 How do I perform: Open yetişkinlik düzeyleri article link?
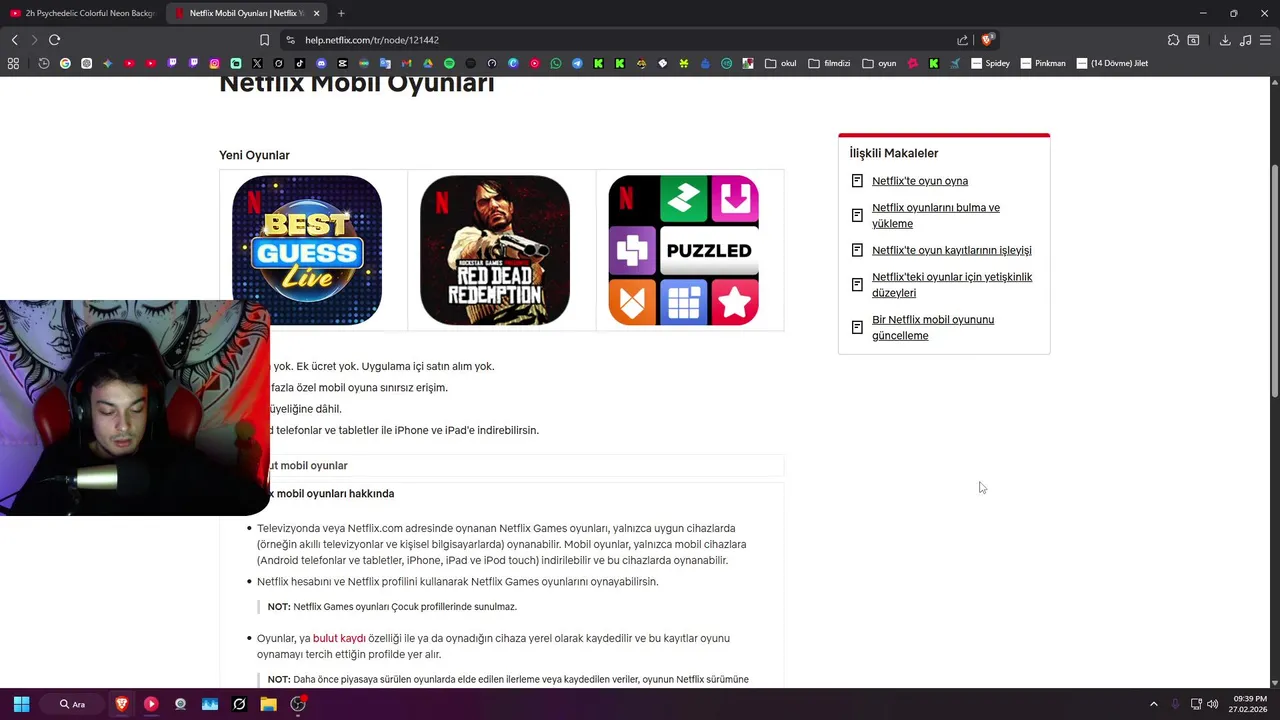click(x=952, y=285)
